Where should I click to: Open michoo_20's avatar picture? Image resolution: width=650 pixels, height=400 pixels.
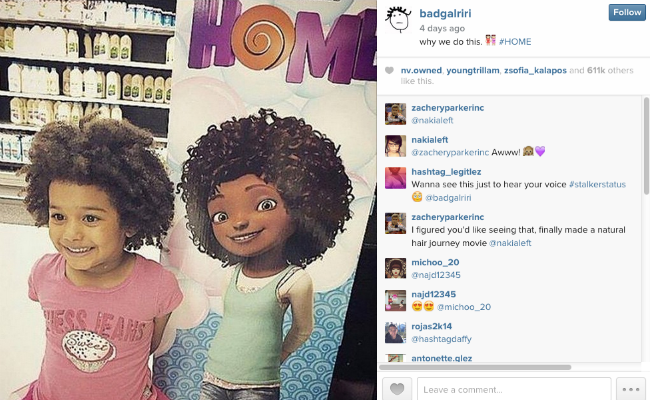pyautogui.click(x=395, y=268)
